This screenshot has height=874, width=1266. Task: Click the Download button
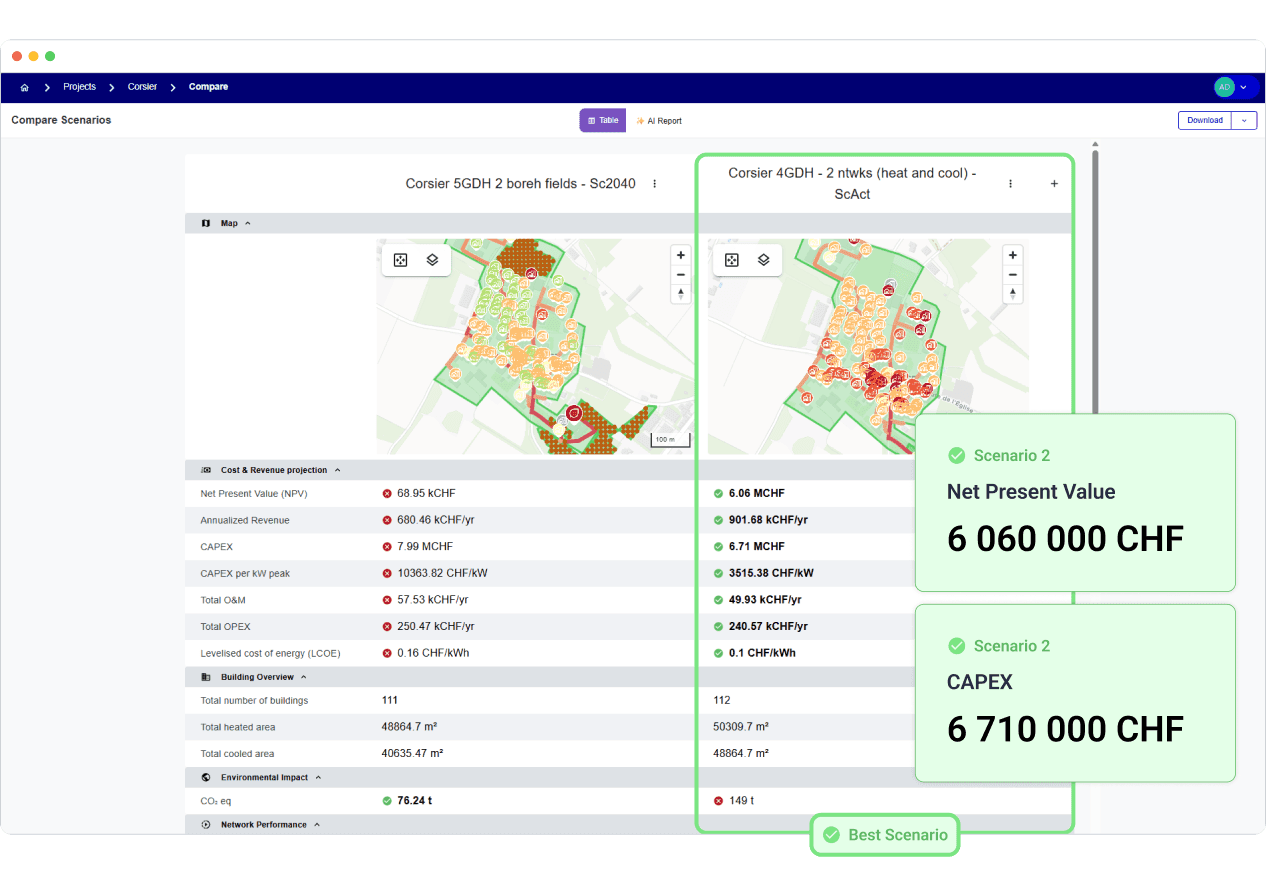tap(1205, 120)
